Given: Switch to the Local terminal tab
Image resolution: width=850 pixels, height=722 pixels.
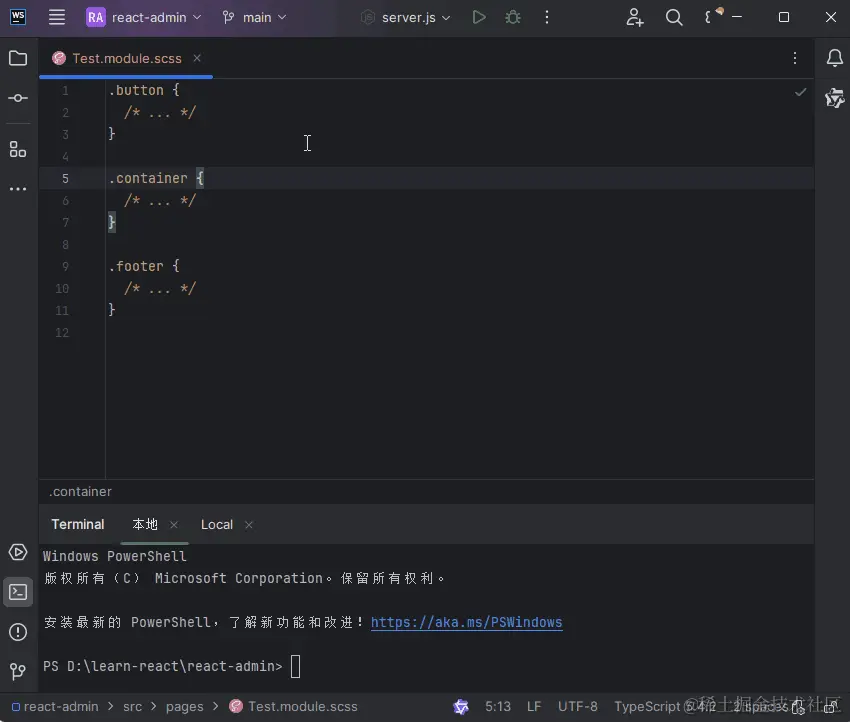Looking at the screenshot, I should tap(217, 525).
